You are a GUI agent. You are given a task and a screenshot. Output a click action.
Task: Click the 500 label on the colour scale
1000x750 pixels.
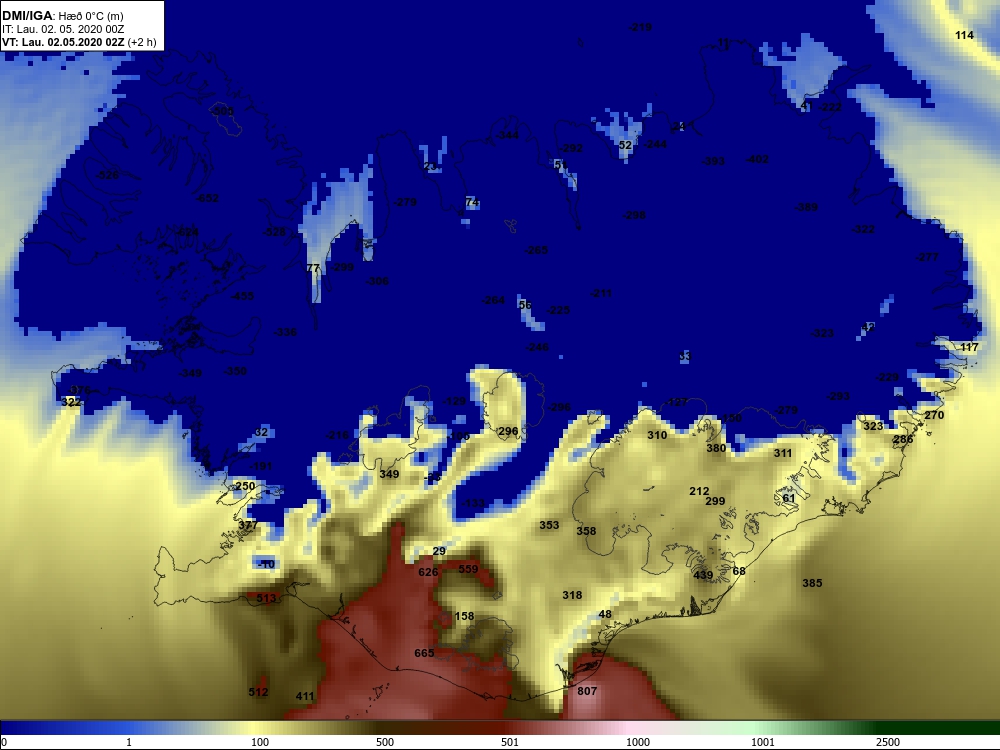click(385, 742)
